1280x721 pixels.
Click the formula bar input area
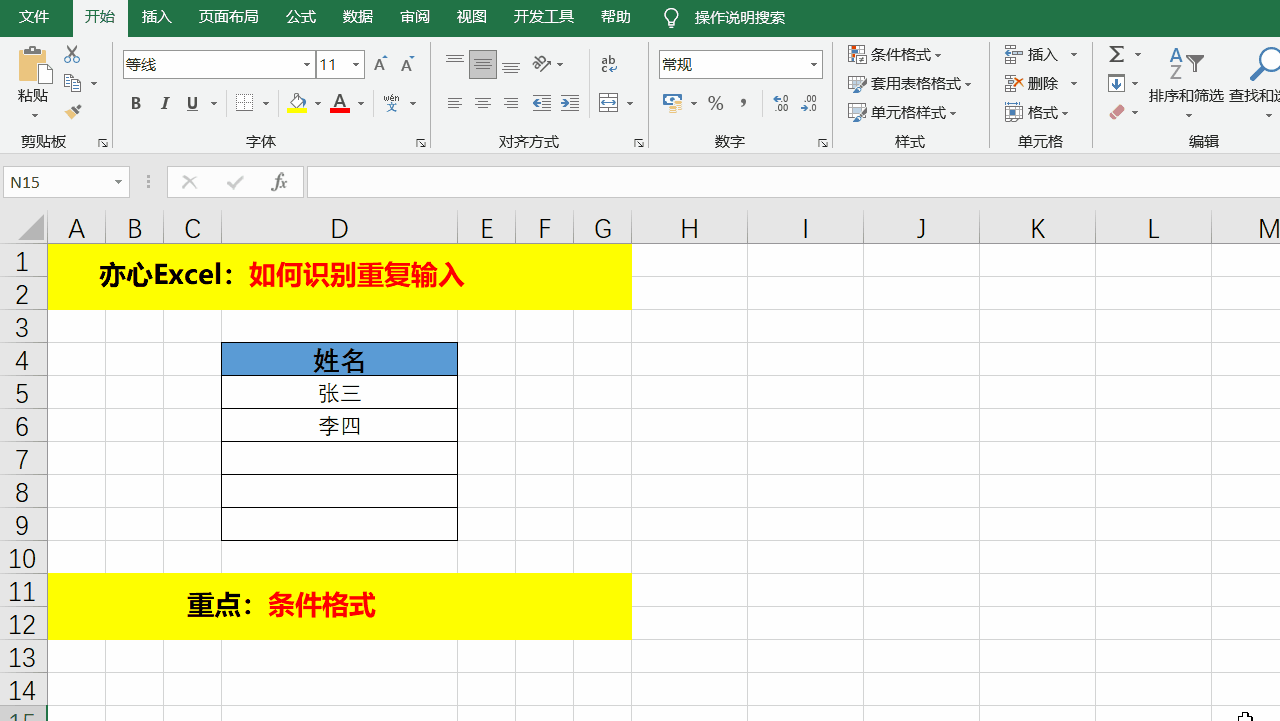(x=793, y=182)
